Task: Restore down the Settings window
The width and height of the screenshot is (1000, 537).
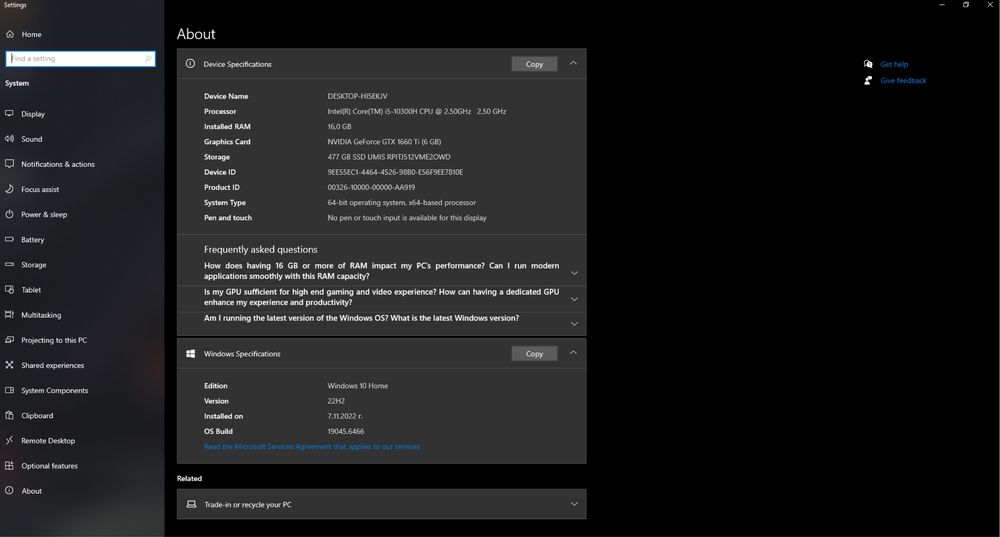Action: pyautogui.click(x=966, y=4)
